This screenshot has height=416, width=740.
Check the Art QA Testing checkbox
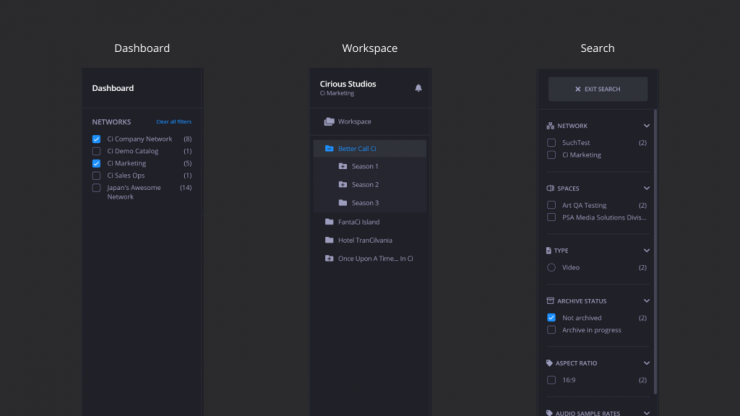(x=551, y=205)
